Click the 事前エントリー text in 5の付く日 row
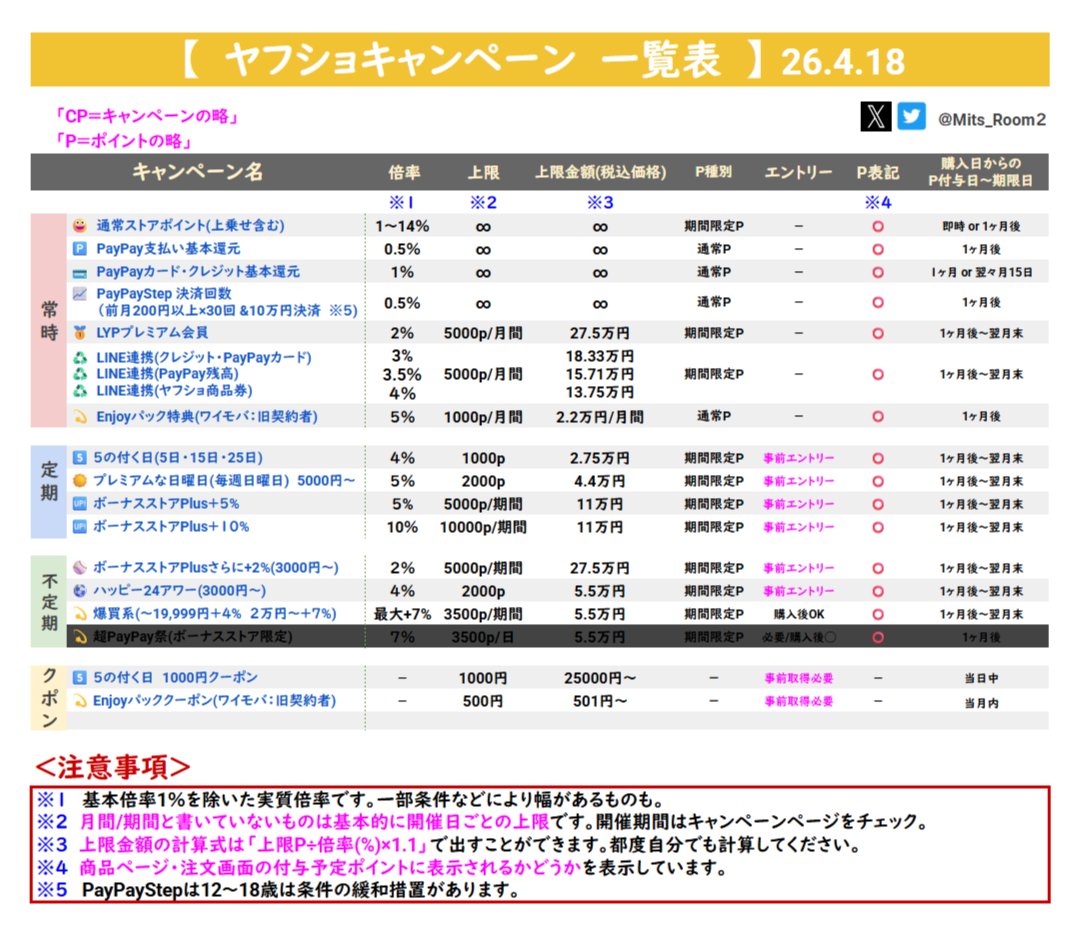 coord(799,458)
